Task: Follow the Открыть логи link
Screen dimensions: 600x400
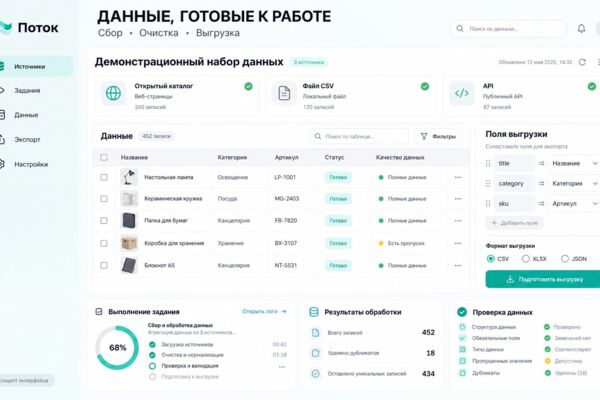Action: (264, 311)
